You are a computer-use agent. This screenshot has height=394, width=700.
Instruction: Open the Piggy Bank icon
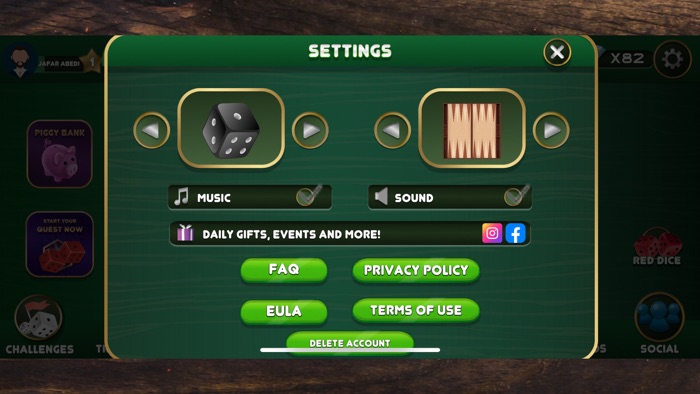pyautogui.click(x=59, y=153)
